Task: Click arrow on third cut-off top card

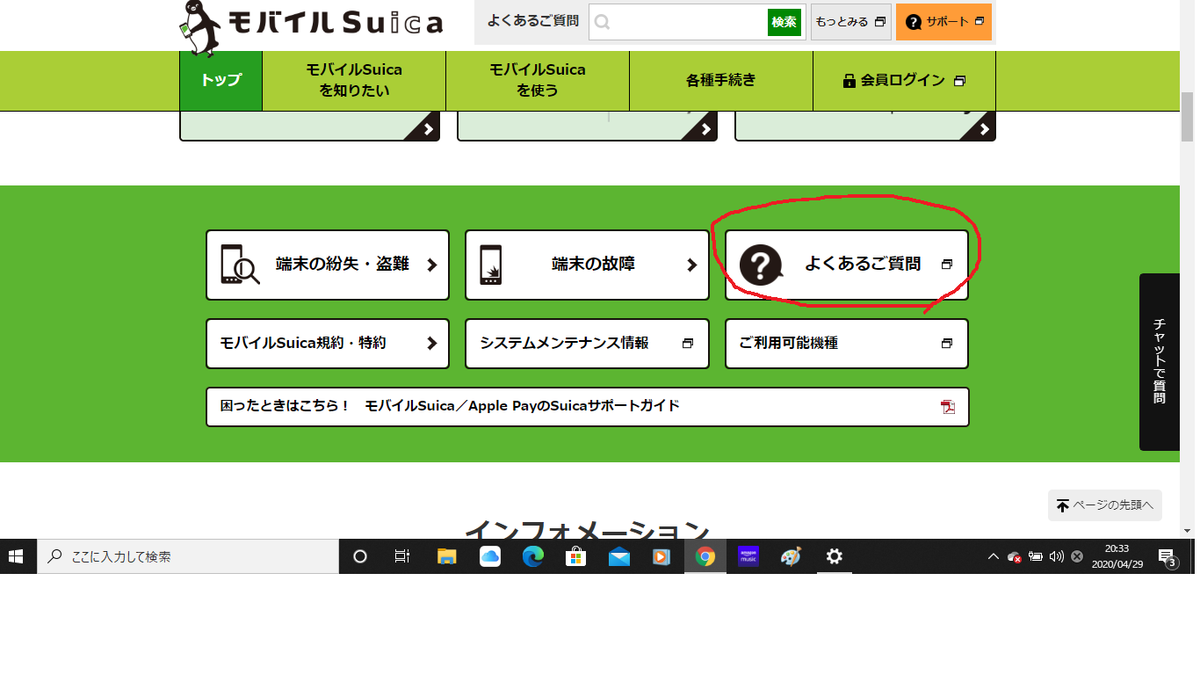Action: click(x=984, y=129)
